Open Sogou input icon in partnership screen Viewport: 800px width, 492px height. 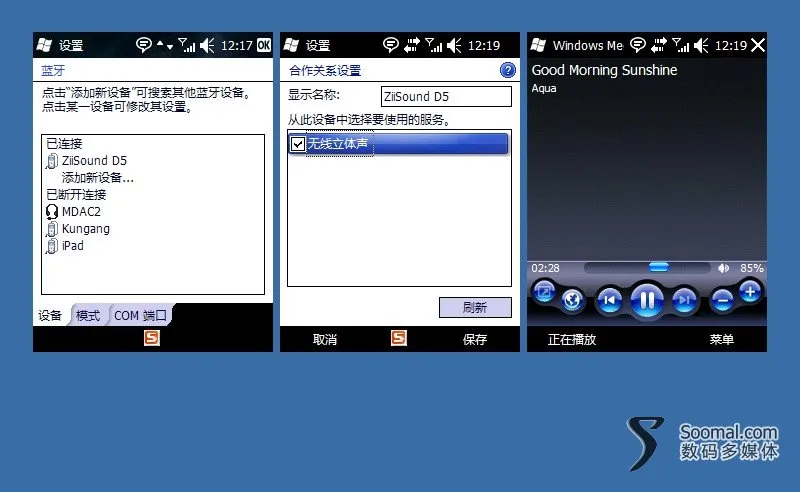(x=399, y=338)
